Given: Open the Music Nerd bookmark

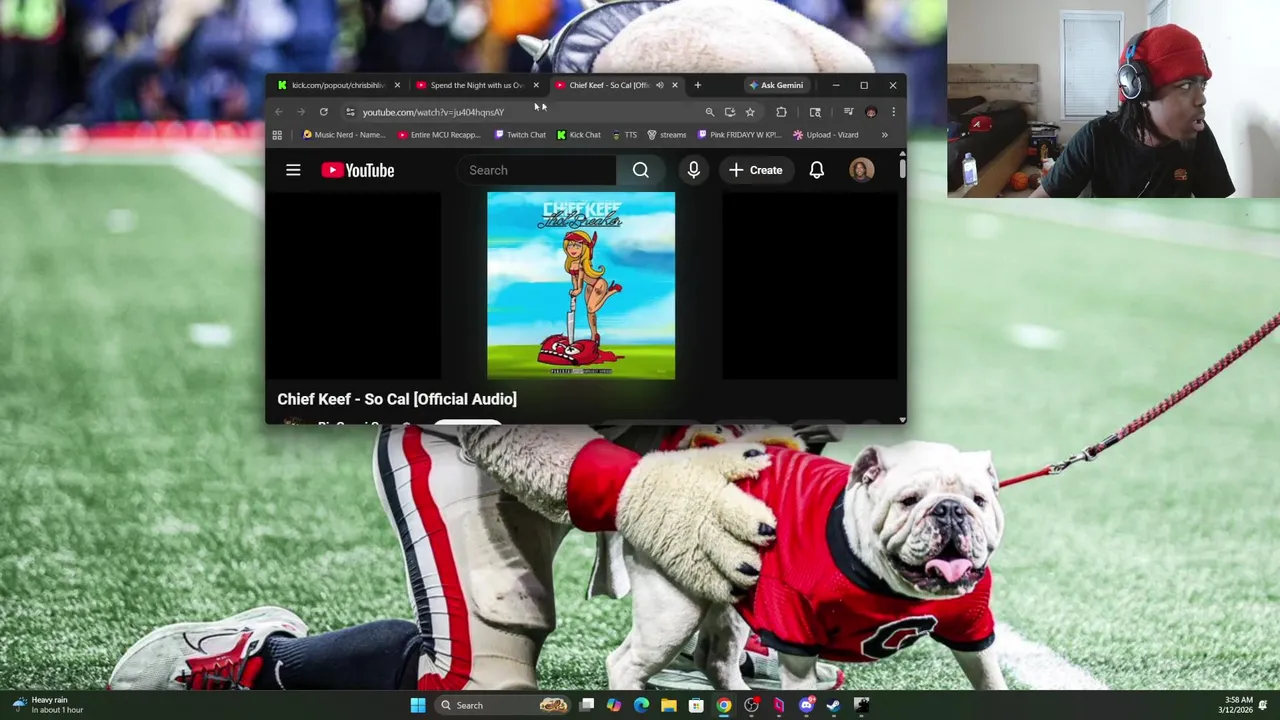Looking at the screenshot, I should (344, 135).
